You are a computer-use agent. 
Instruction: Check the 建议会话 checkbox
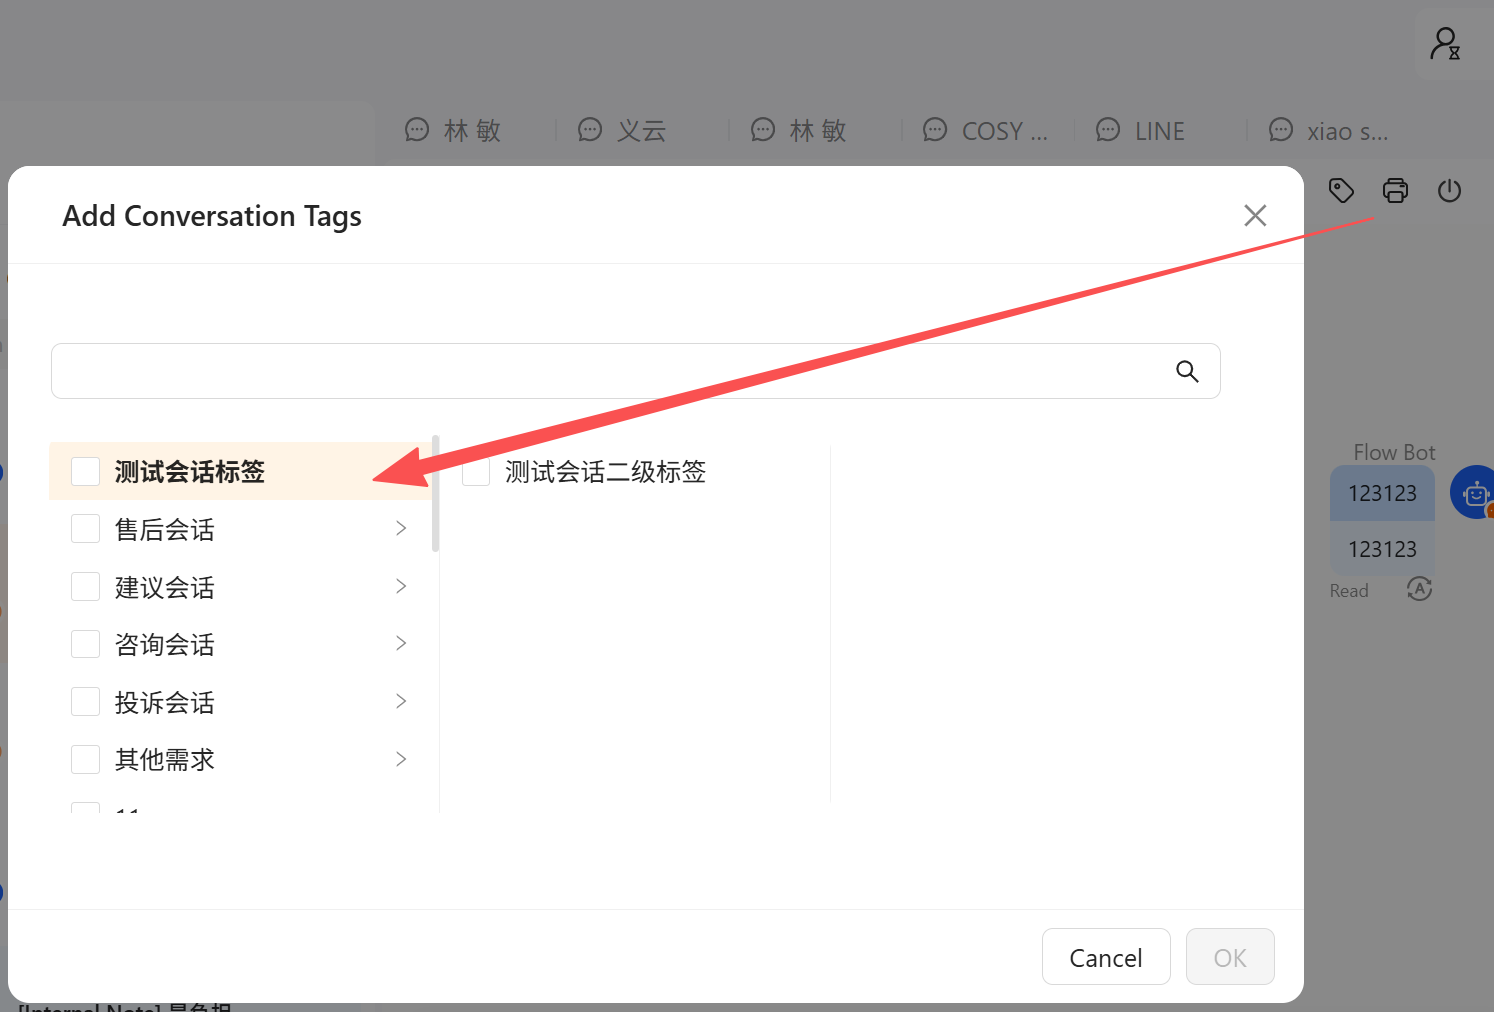point(85,586)
